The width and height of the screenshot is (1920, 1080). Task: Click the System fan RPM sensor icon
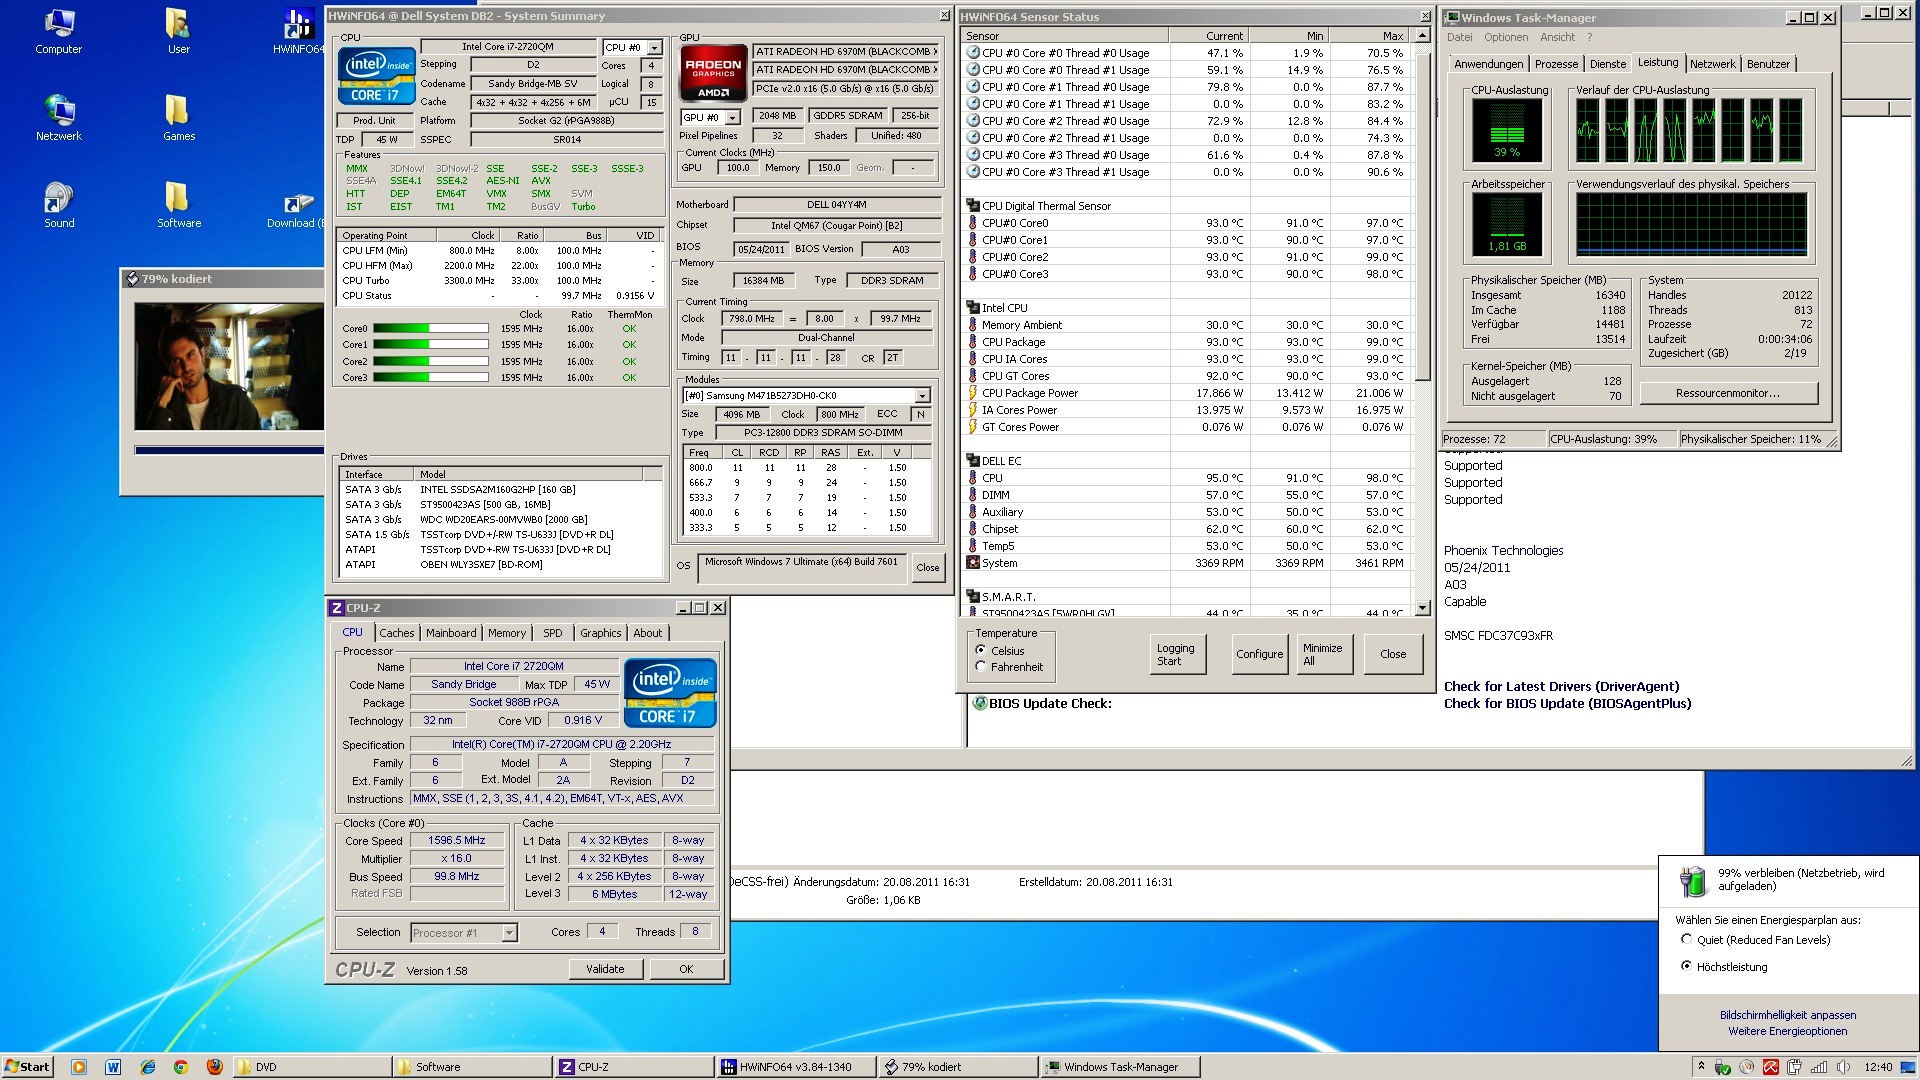coord(972,563)
